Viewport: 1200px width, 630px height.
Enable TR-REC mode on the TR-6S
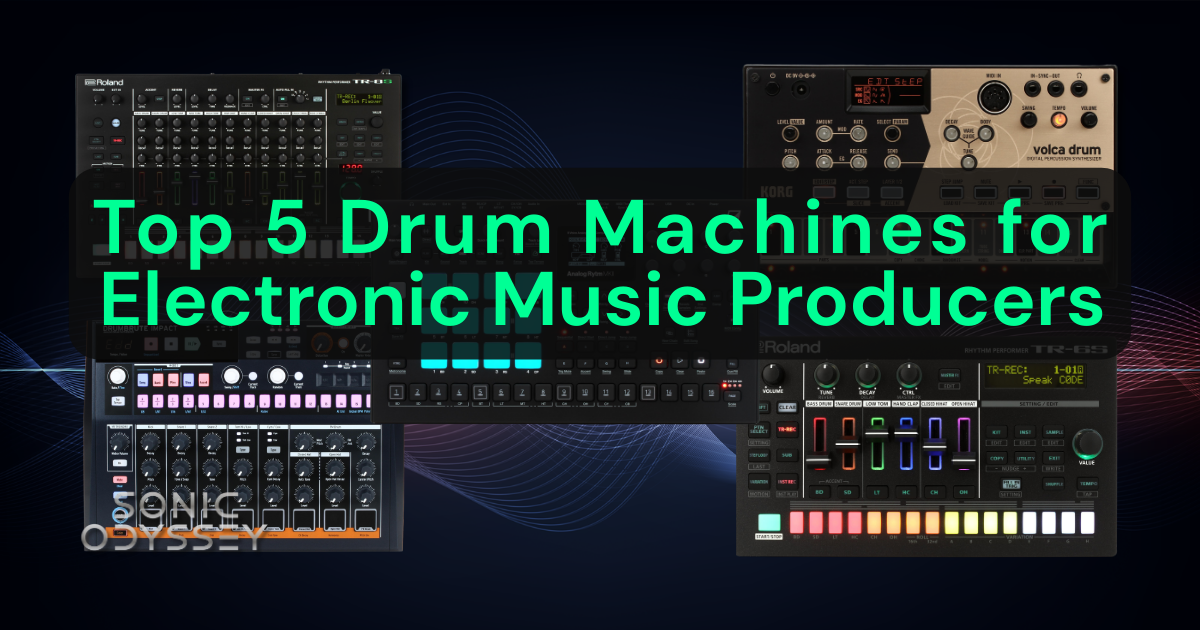[787, 428]
